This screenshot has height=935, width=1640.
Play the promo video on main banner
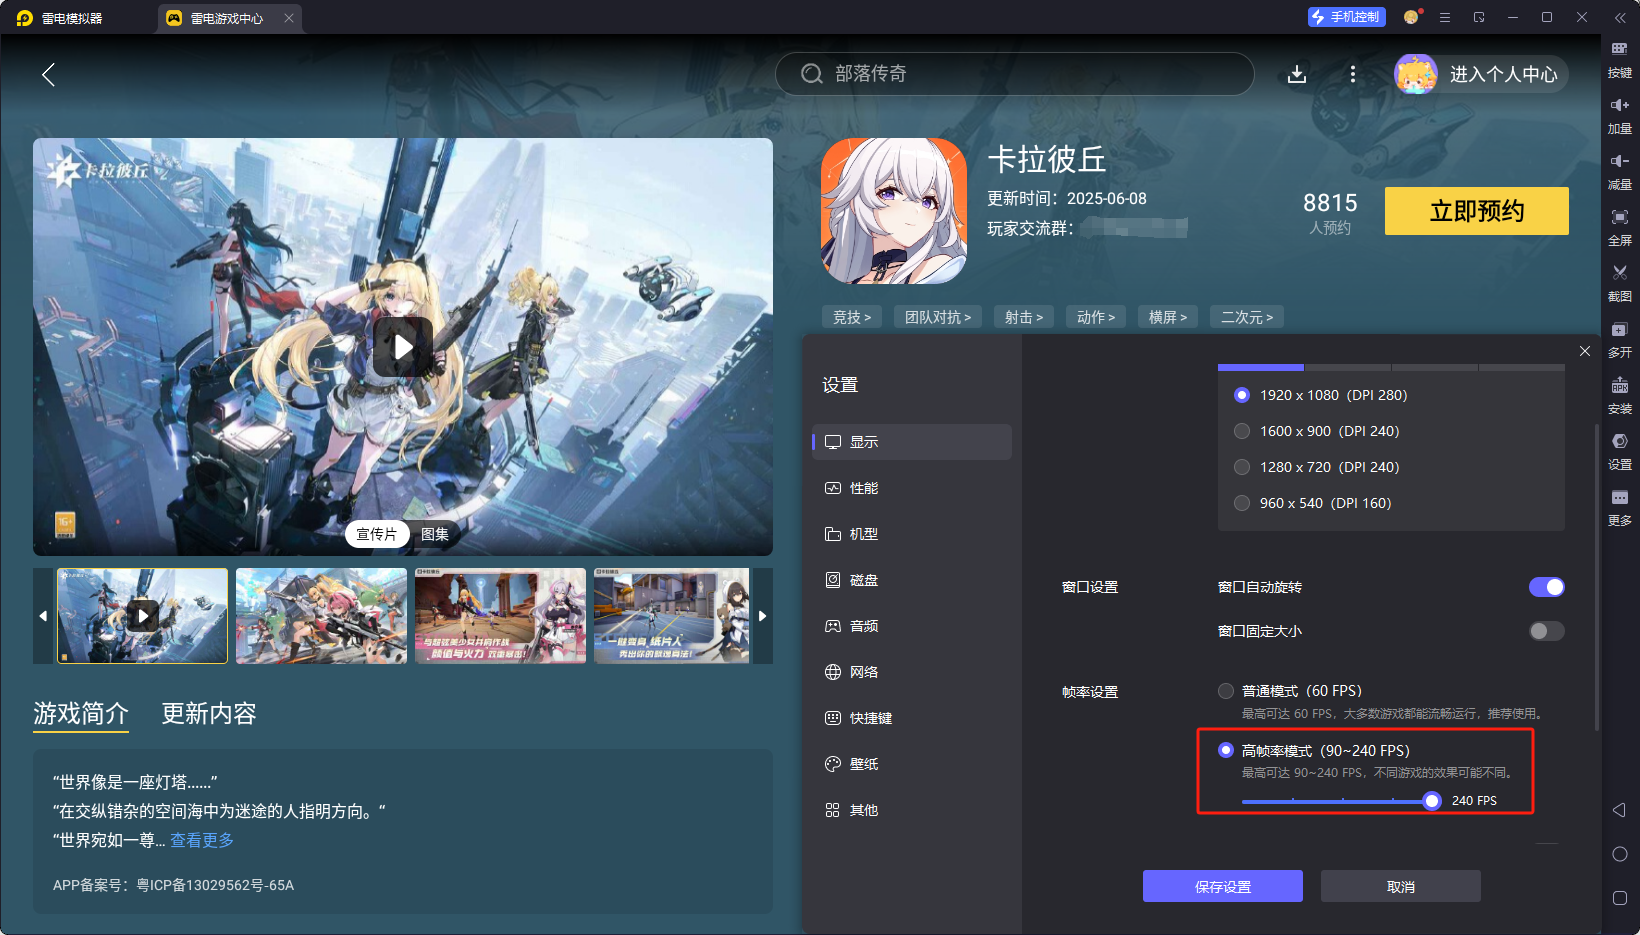coord(403,346)
